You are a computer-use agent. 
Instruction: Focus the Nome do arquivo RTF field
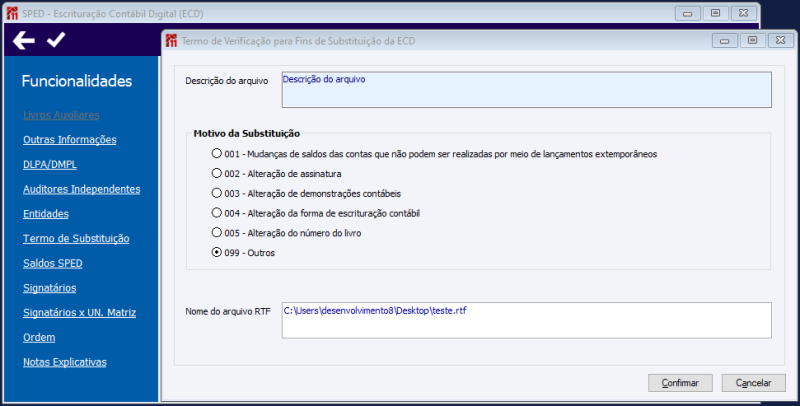(x=527, y=320)
